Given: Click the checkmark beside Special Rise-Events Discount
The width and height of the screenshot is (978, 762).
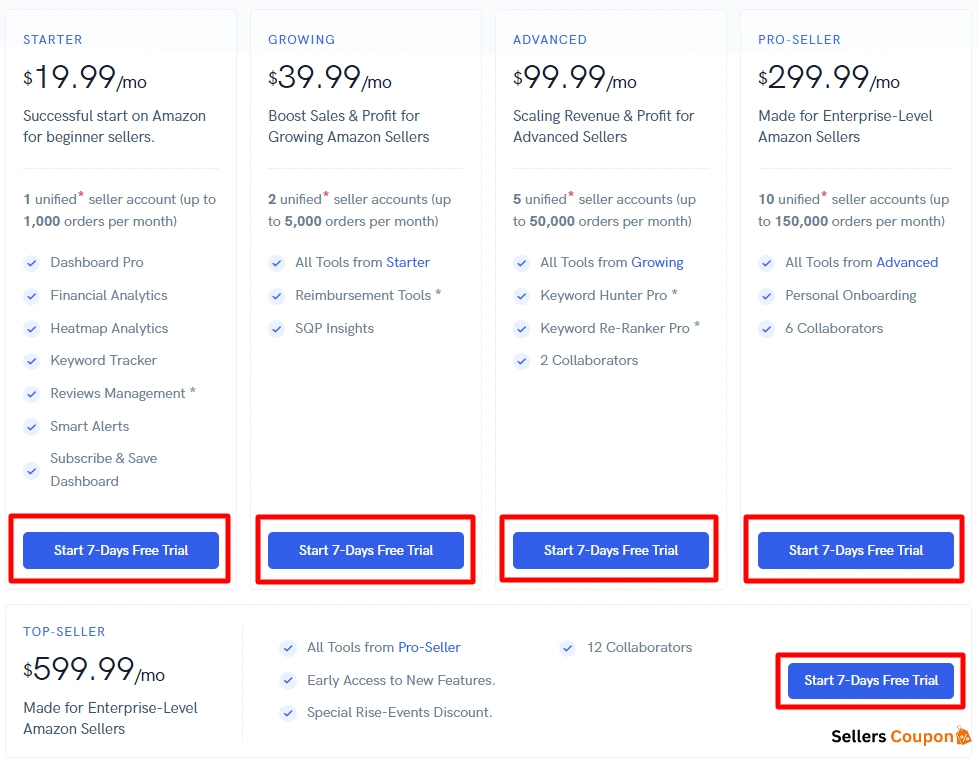Looking at the screenshot, I should point(288,713).
